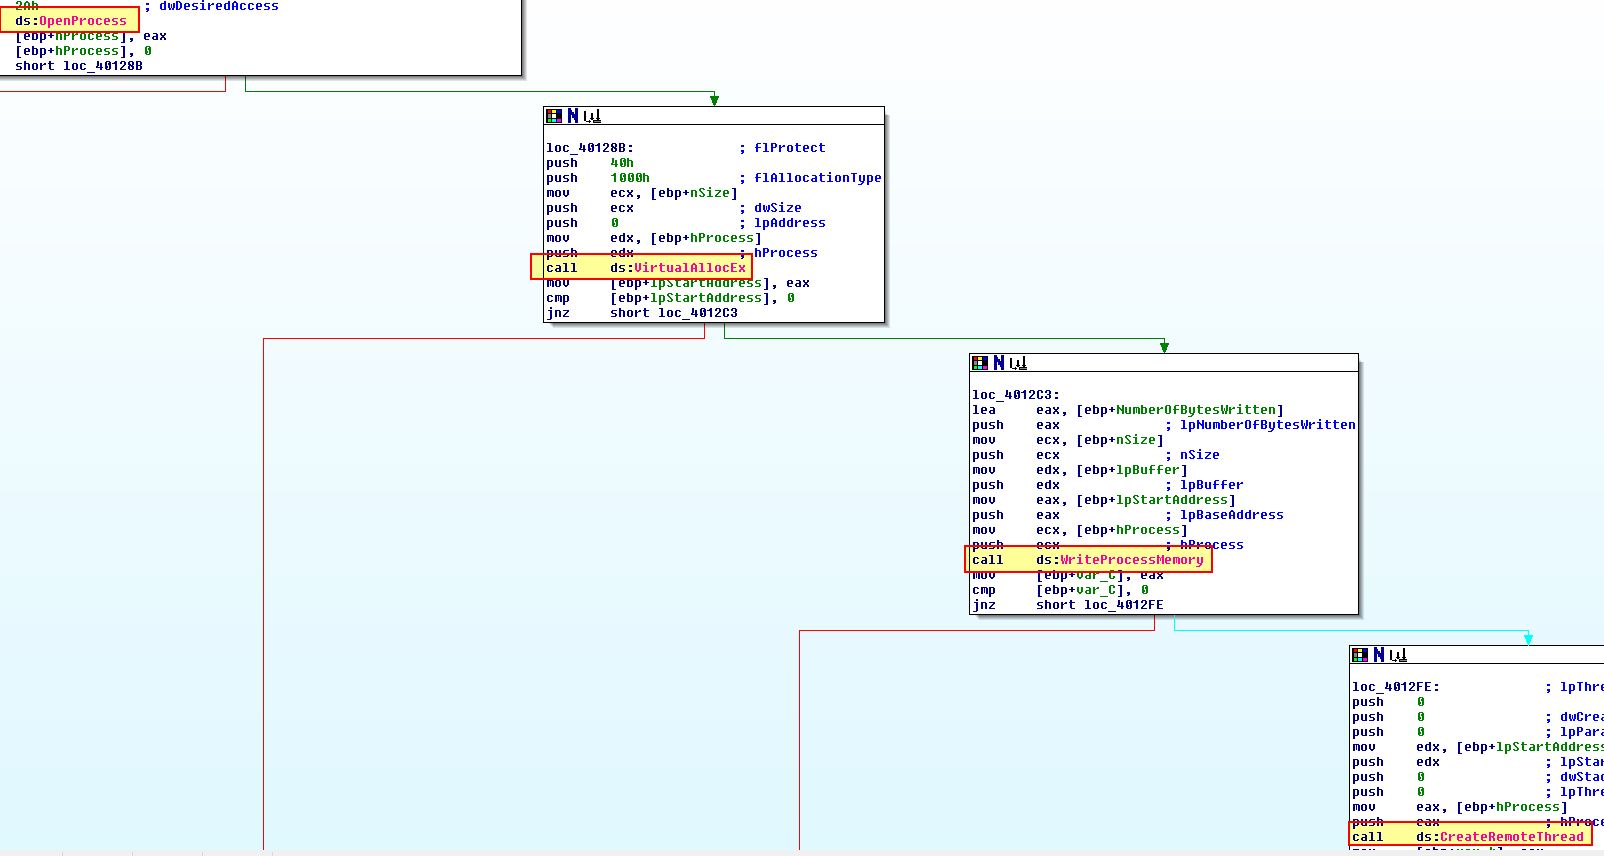
Task: Click the group nodes icon in loc_40128B block
Action: click(x=592, y=116)
